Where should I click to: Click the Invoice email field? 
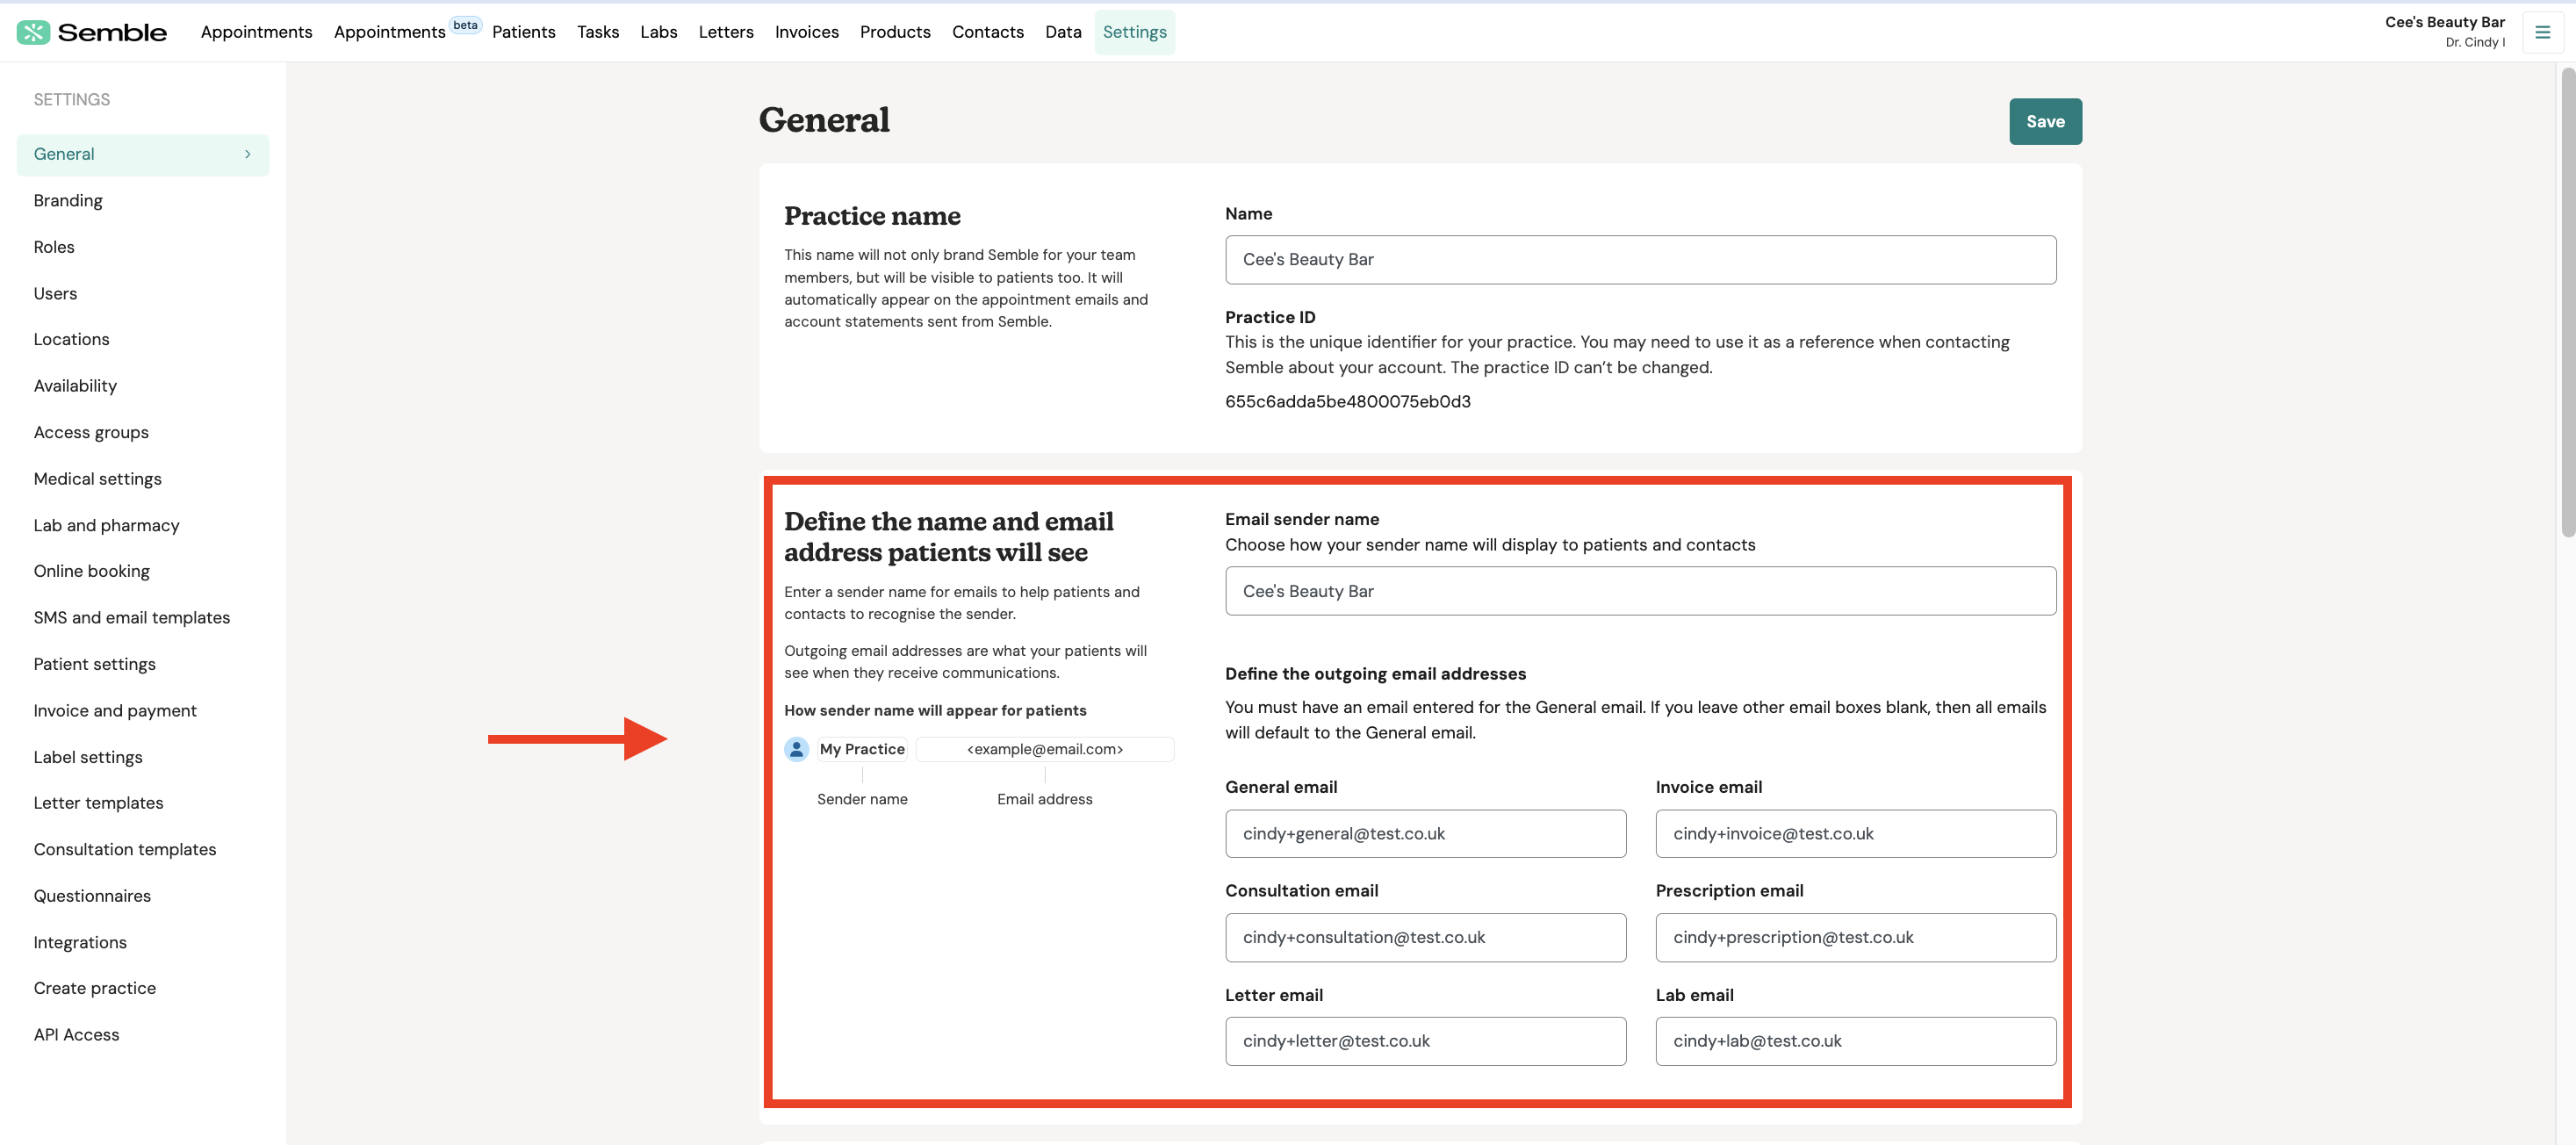(x=1855, y=834)
